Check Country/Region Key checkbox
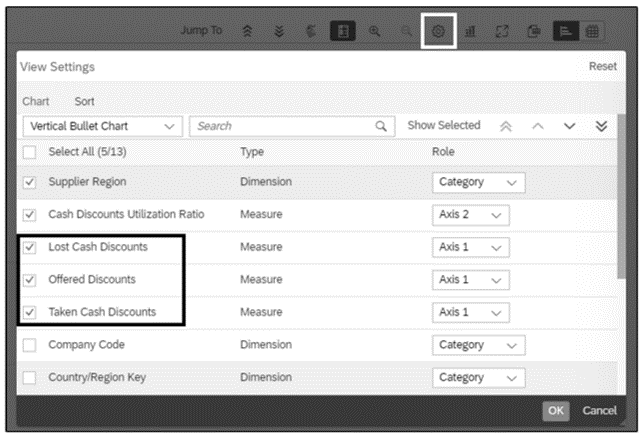This screenshot has height=438, width=644. coord(30,378)
